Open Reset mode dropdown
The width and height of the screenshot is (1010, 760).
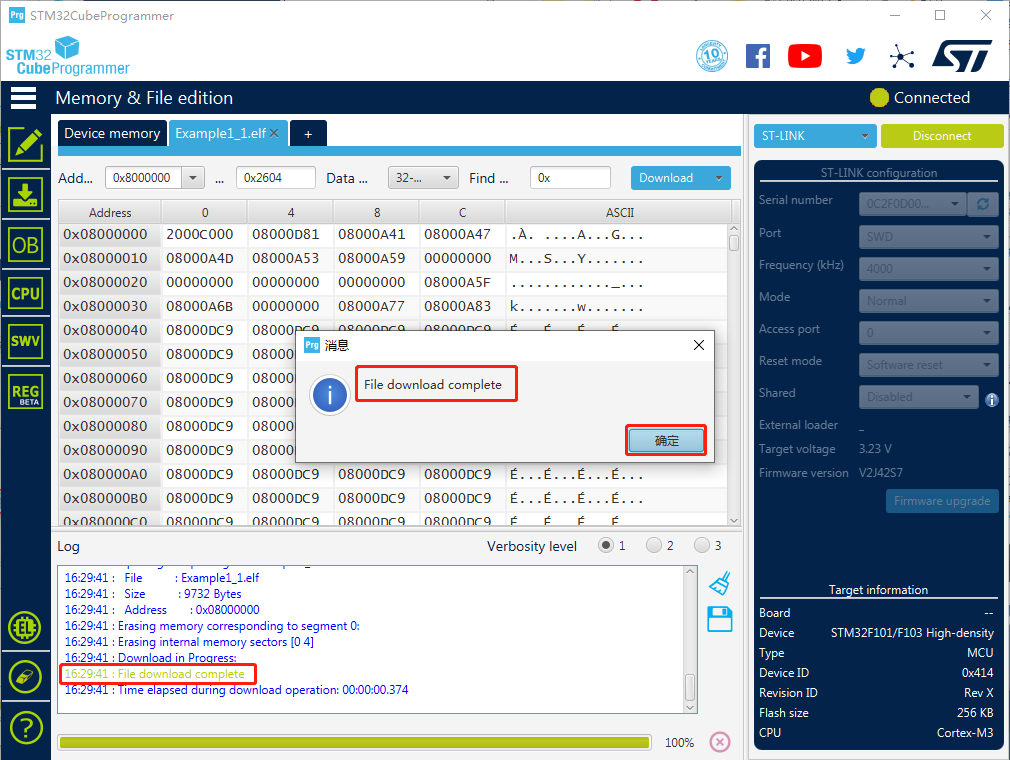[928, 365]
